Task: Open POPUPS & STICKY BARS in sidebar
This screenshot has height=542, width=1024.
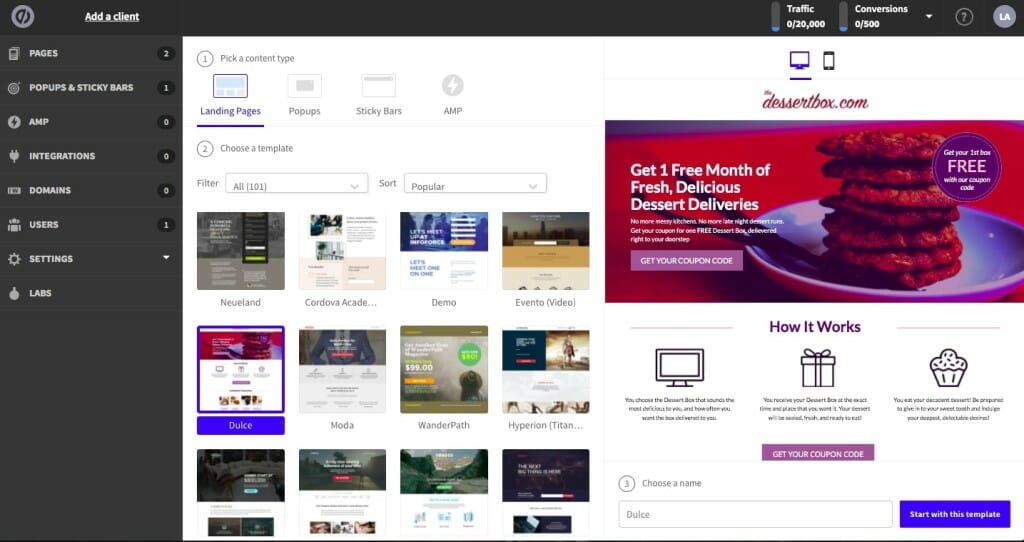Action: [81, 88]
